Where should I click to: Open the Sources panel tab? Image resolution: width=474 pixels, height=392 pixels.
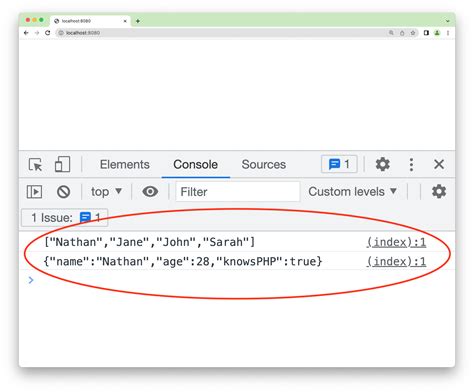[x=264, y=164]
